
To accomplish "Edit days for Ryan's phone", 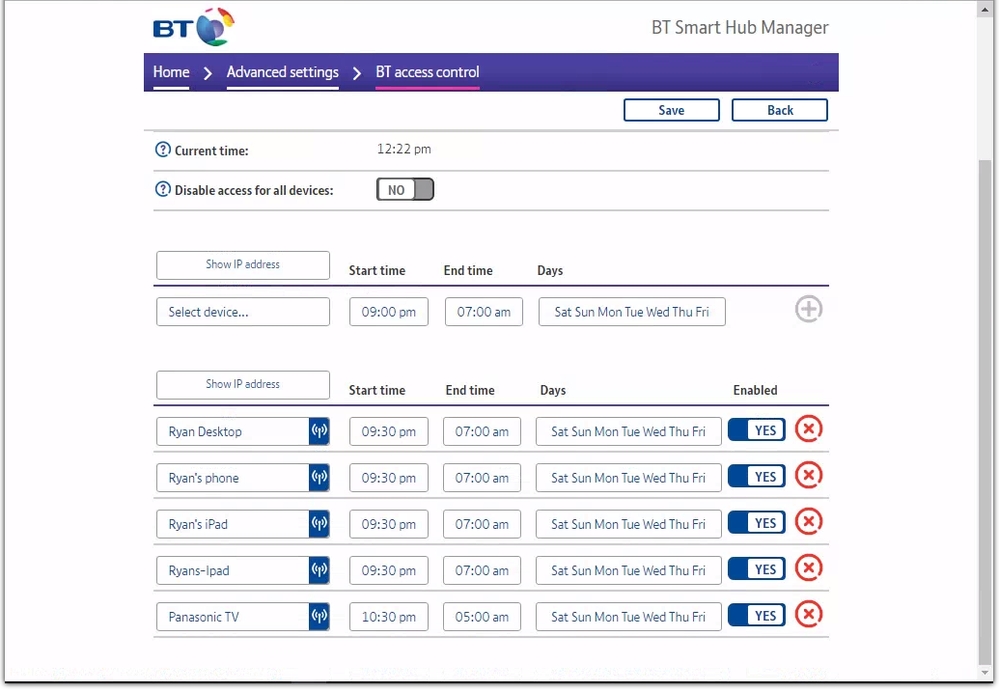I will [x=628, y=478].
